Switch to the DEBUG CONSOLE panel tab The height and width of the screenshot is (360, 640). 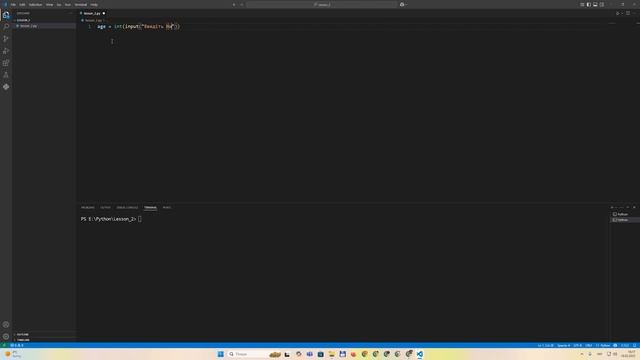tap(127, 207)
